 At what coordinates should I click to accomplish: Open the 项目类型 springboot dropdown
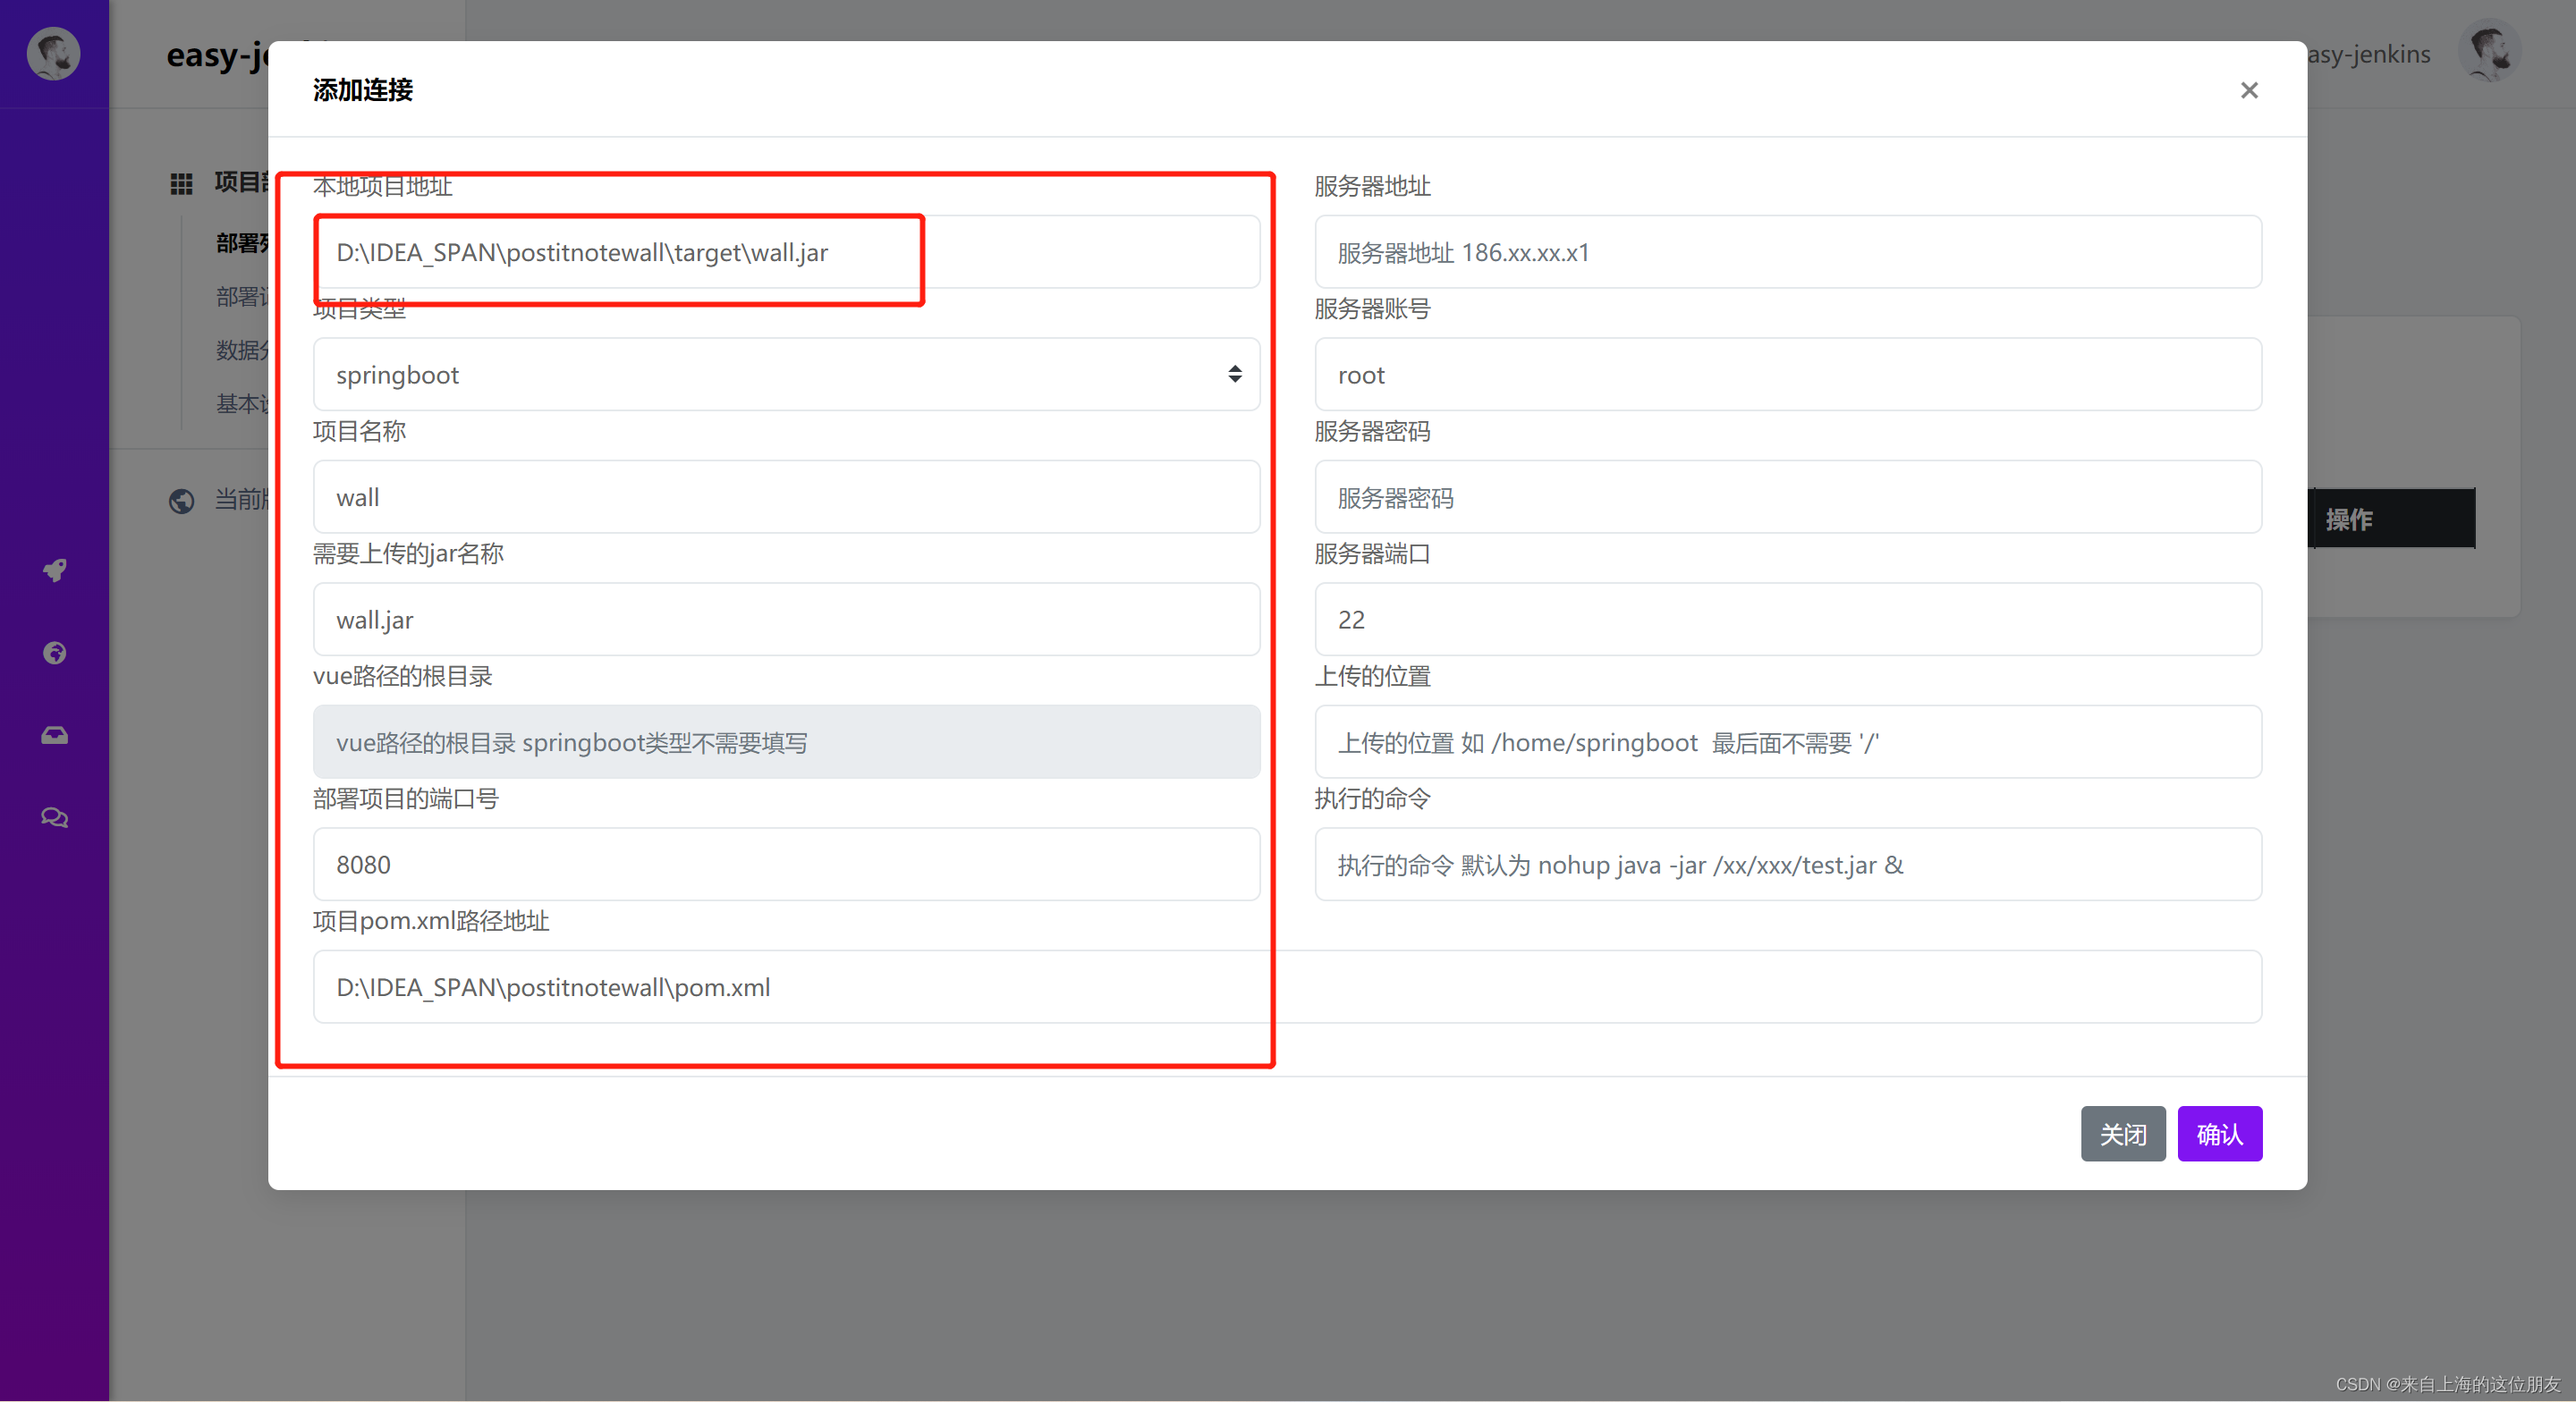click(786, 374)
